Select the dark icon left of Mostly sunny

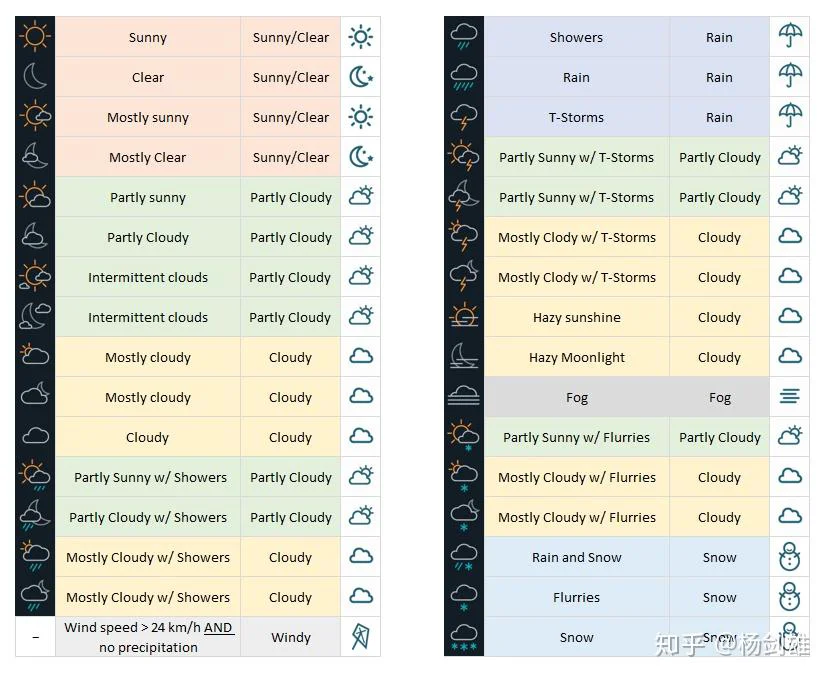(35, 116)
